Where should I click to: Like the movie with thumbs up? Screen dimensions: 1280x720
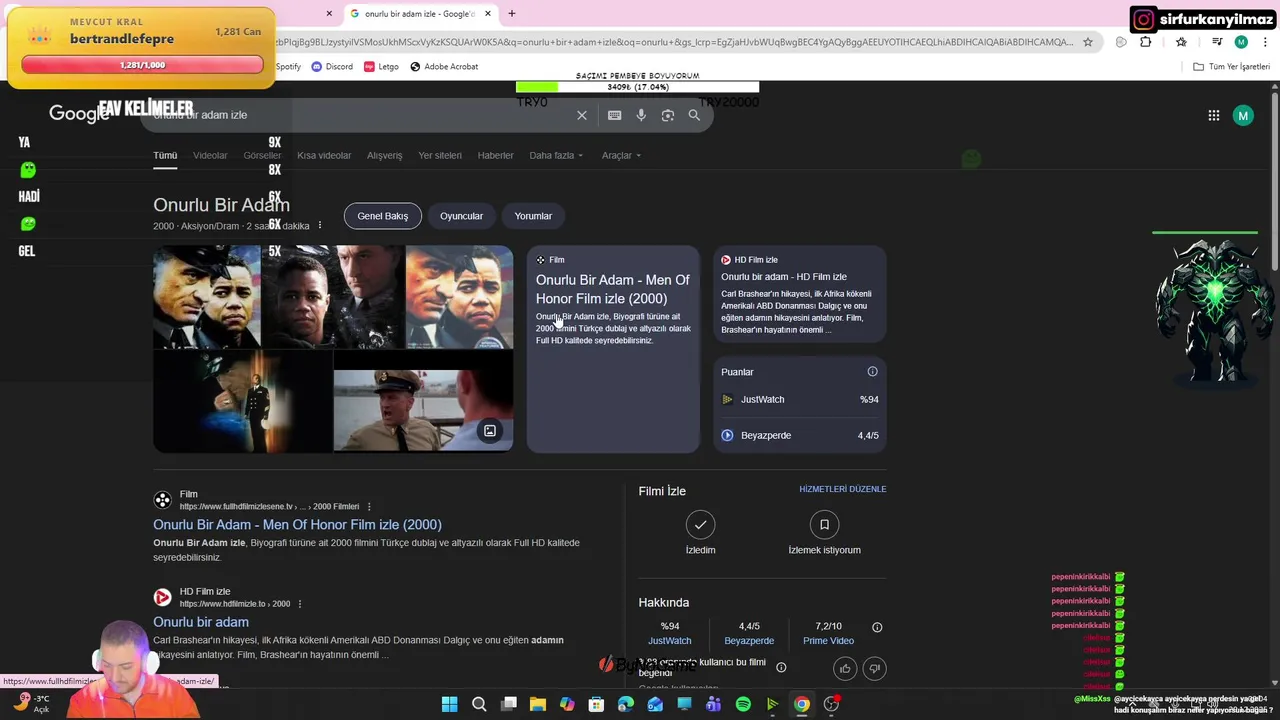pyautogui.click(x=846, y=668)
